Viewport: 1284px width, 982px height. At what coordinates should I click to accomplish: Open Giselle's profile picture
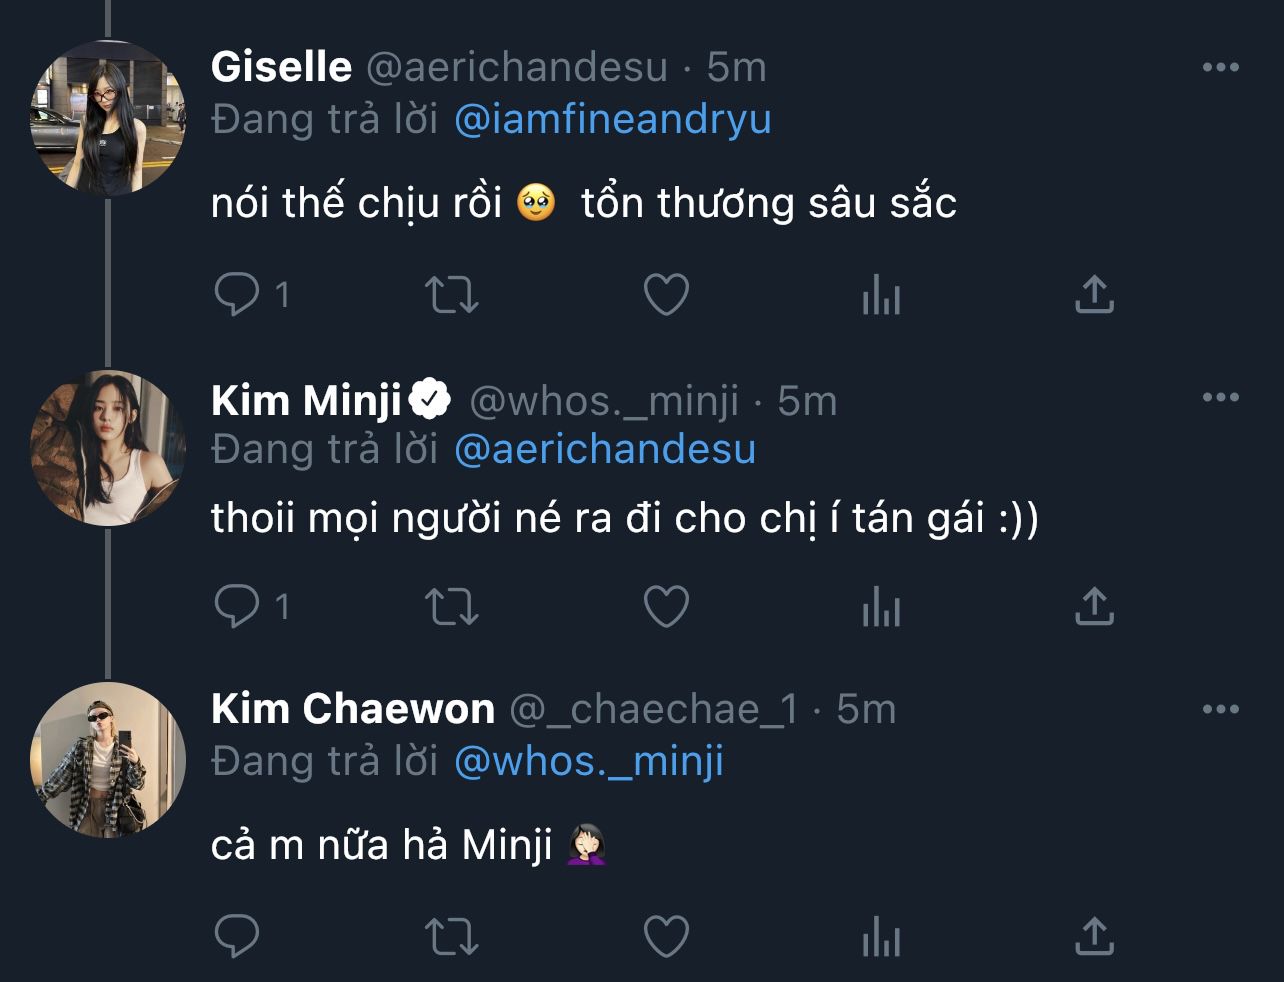click(108, 118)
